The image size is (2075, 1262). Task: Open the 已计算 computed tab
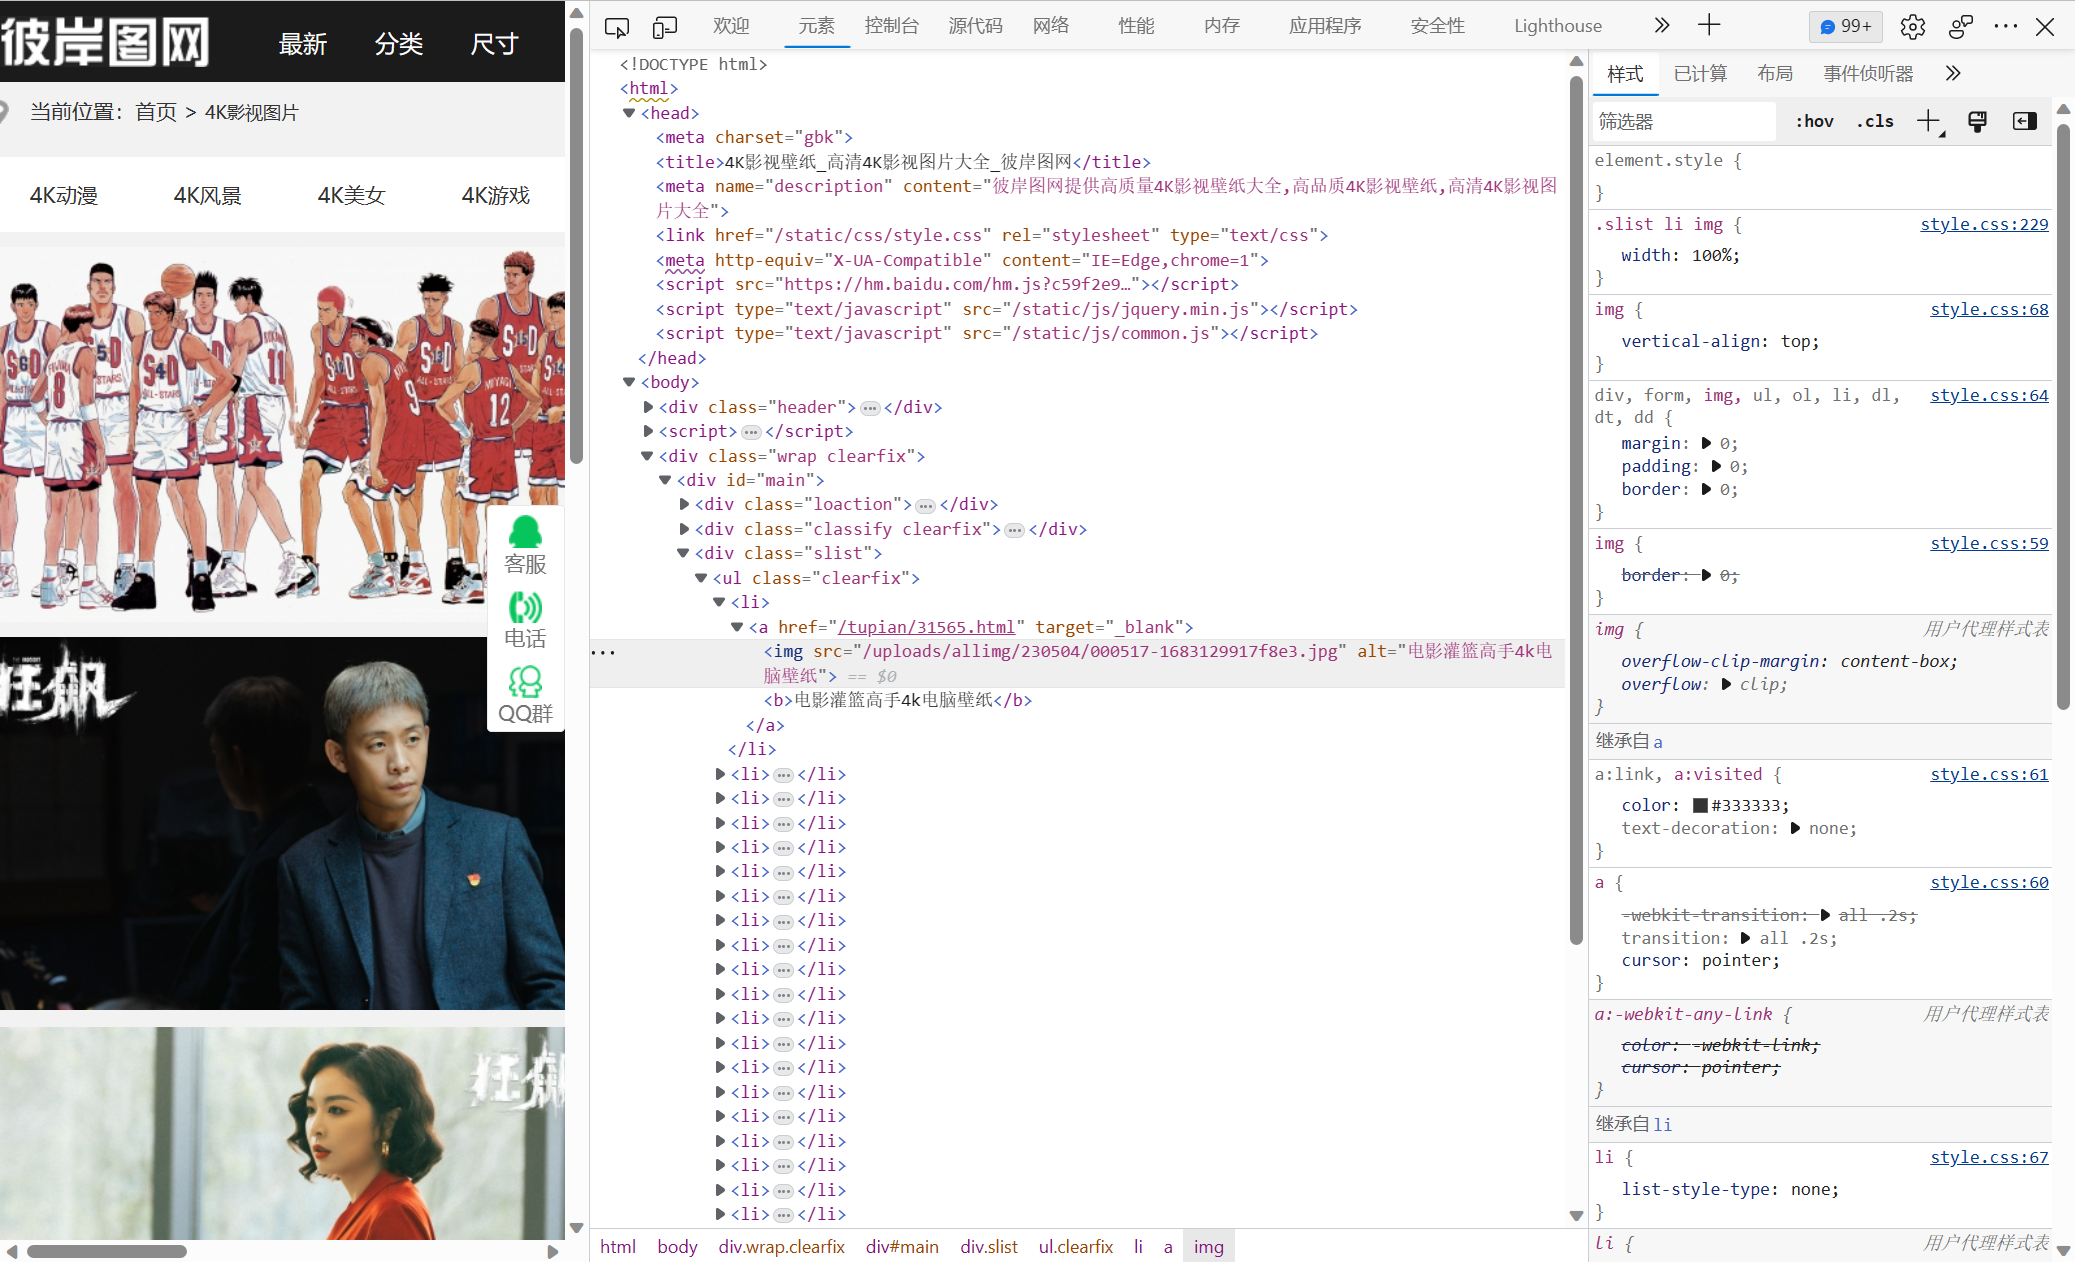[1700, 74]
